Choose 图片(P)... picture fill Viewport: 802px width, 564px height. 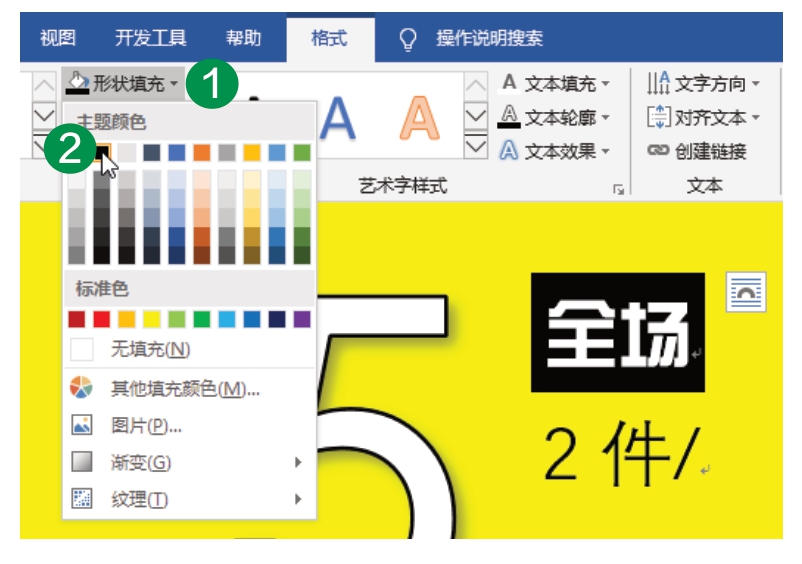coord(189,425)
